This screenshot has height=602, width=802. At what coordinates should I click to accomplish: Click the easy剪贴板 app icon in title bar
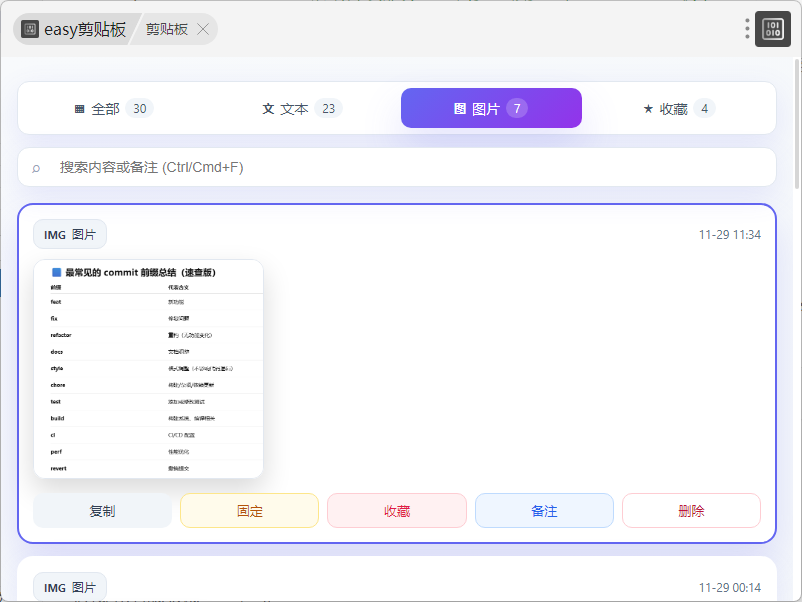[30, 29]
